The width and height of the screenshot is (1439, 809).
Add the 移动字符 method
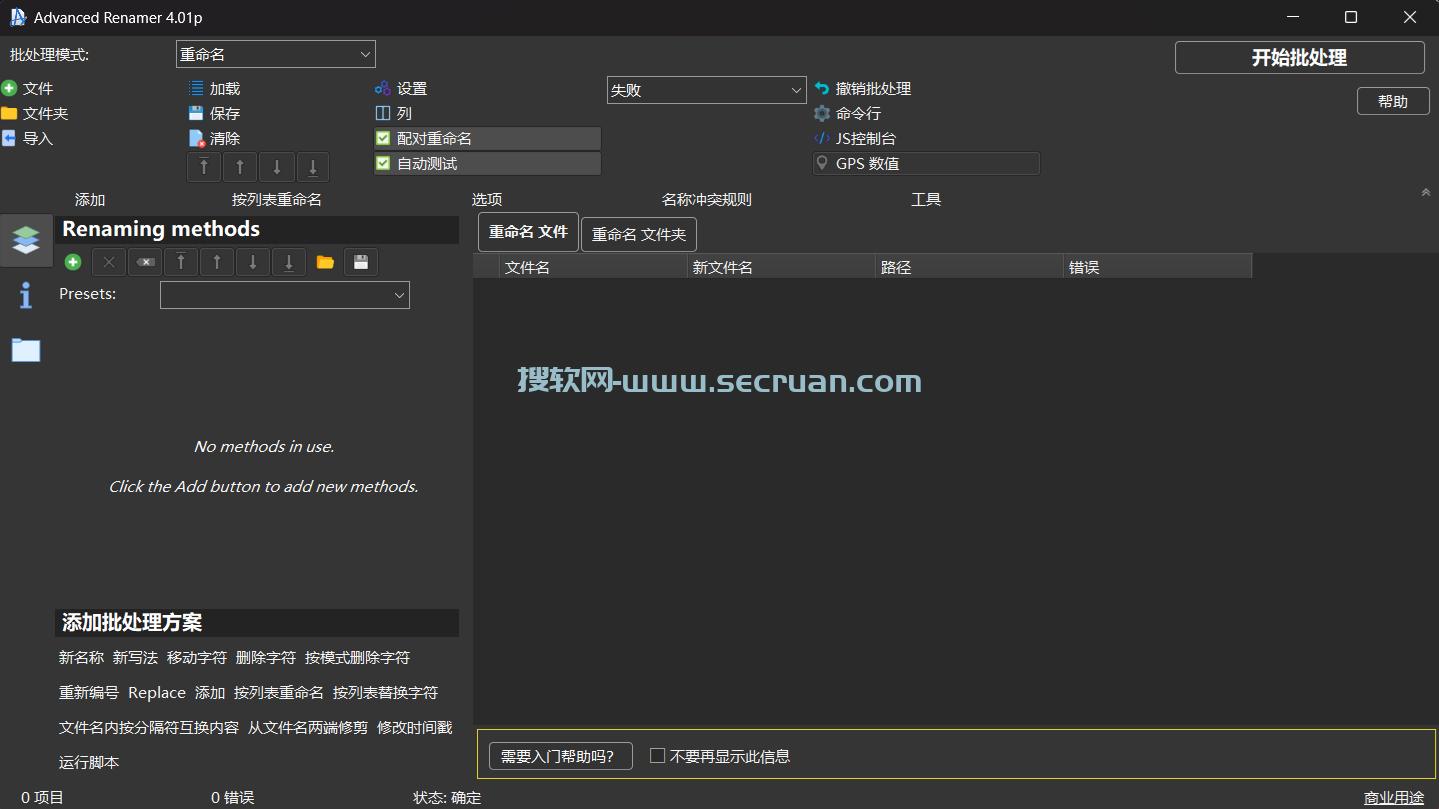click(197, 658)
